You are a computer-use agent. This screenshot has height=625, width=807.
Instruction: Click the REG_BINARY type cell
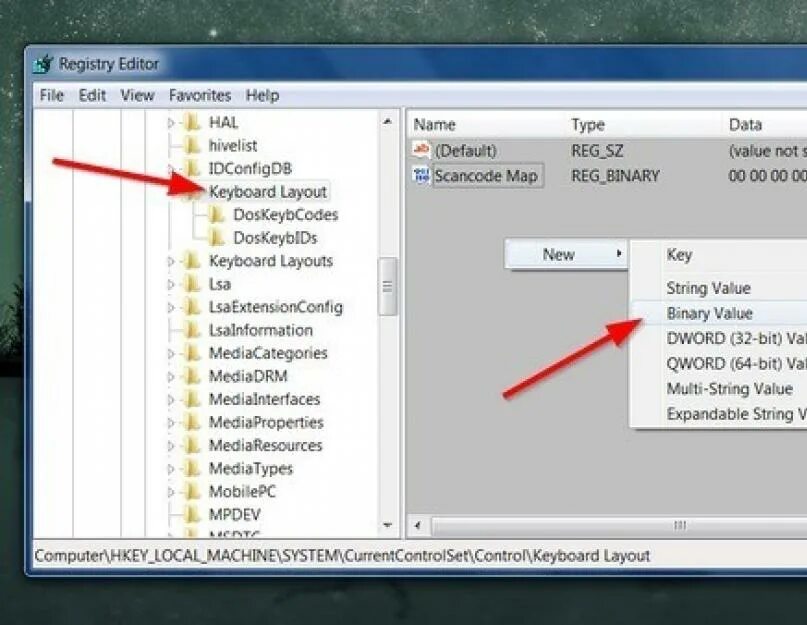[615, 176]
